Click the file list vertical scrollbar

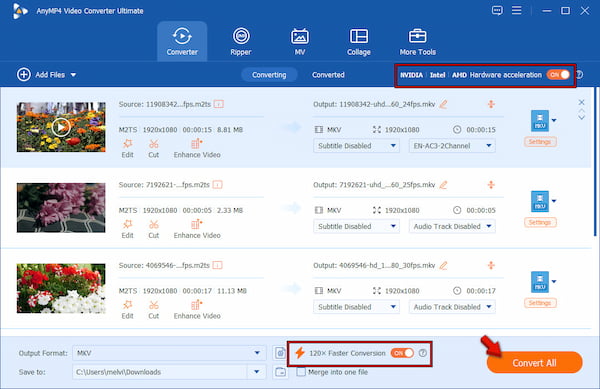tap(595, 161)
